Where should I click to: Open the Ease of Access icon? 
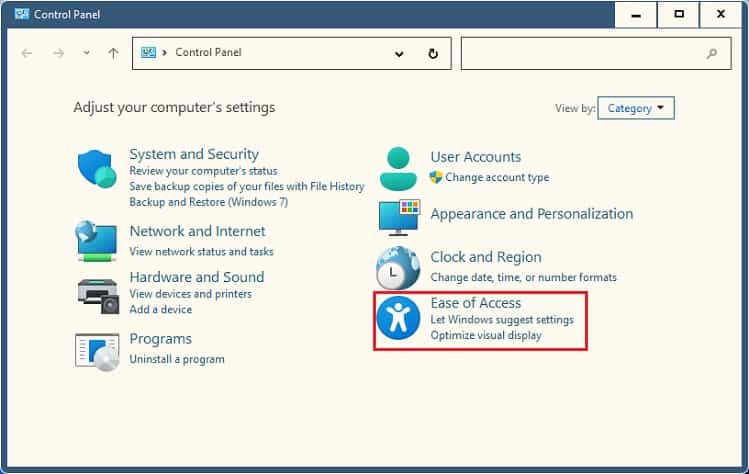(398, 318)
